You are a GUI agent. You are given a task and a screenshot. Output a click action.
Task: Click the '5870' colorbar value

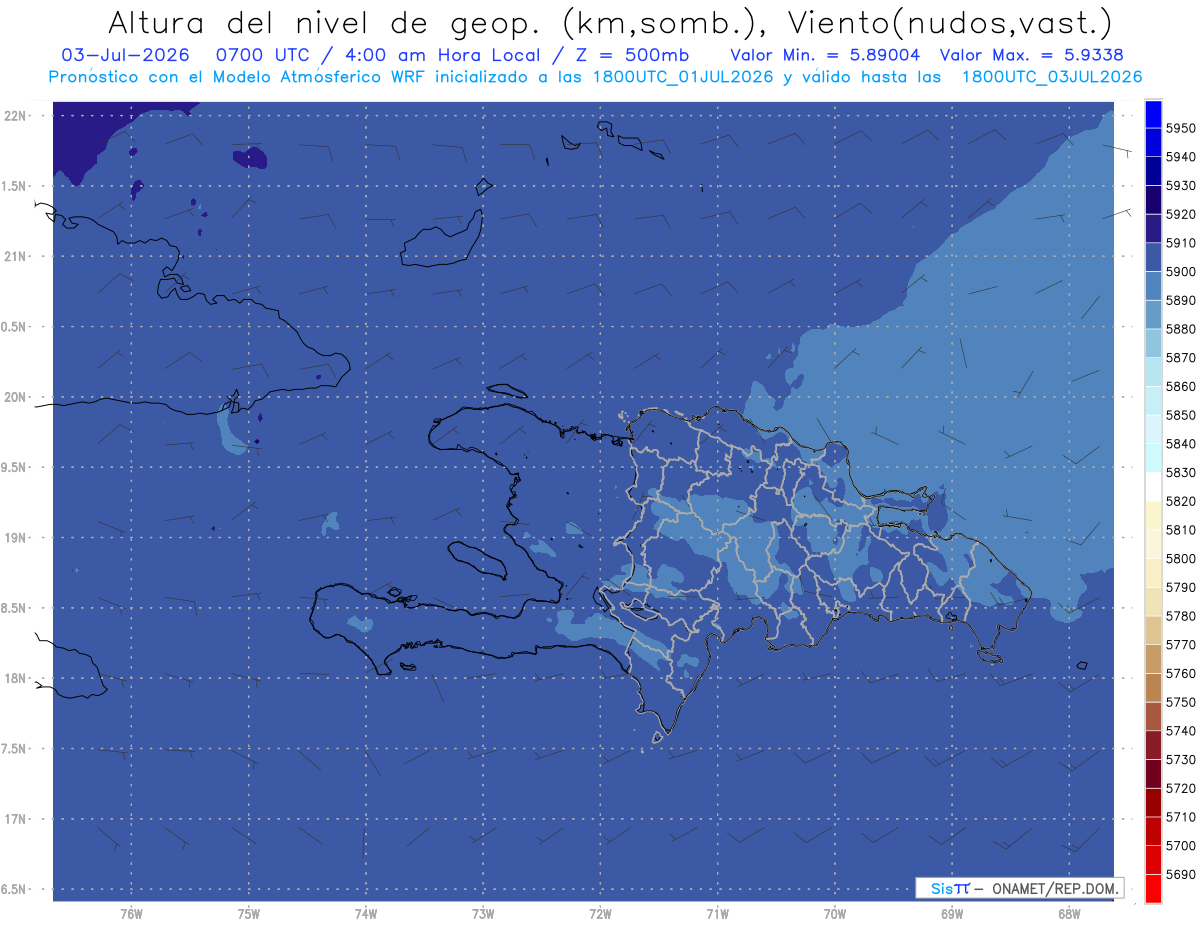coord(1180,357)
